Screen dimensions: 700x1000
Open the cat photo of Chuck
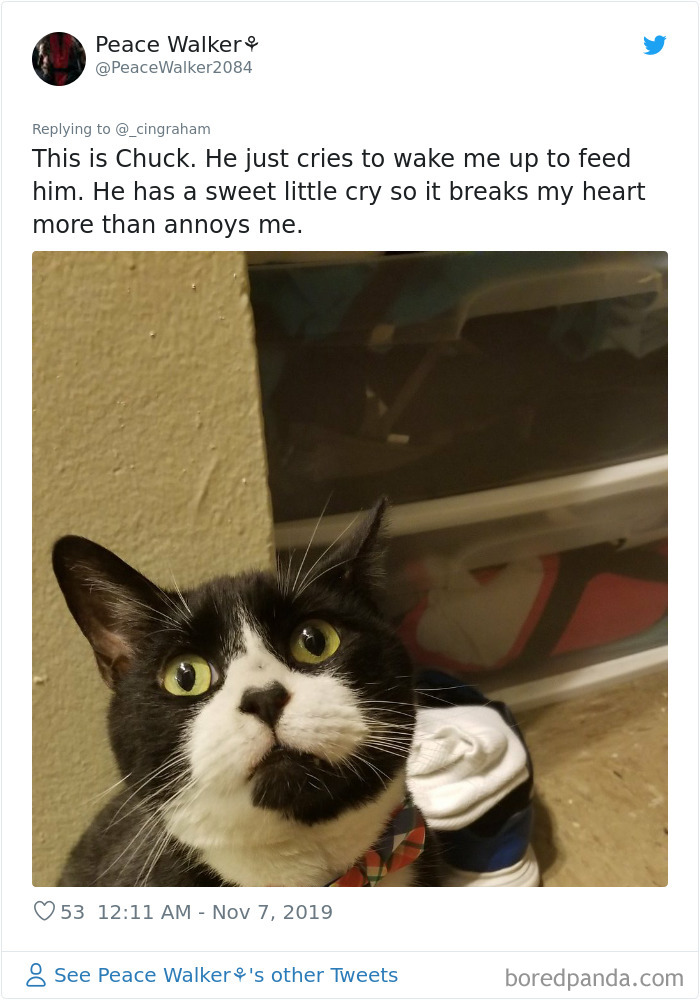click(x=350, y=569)
